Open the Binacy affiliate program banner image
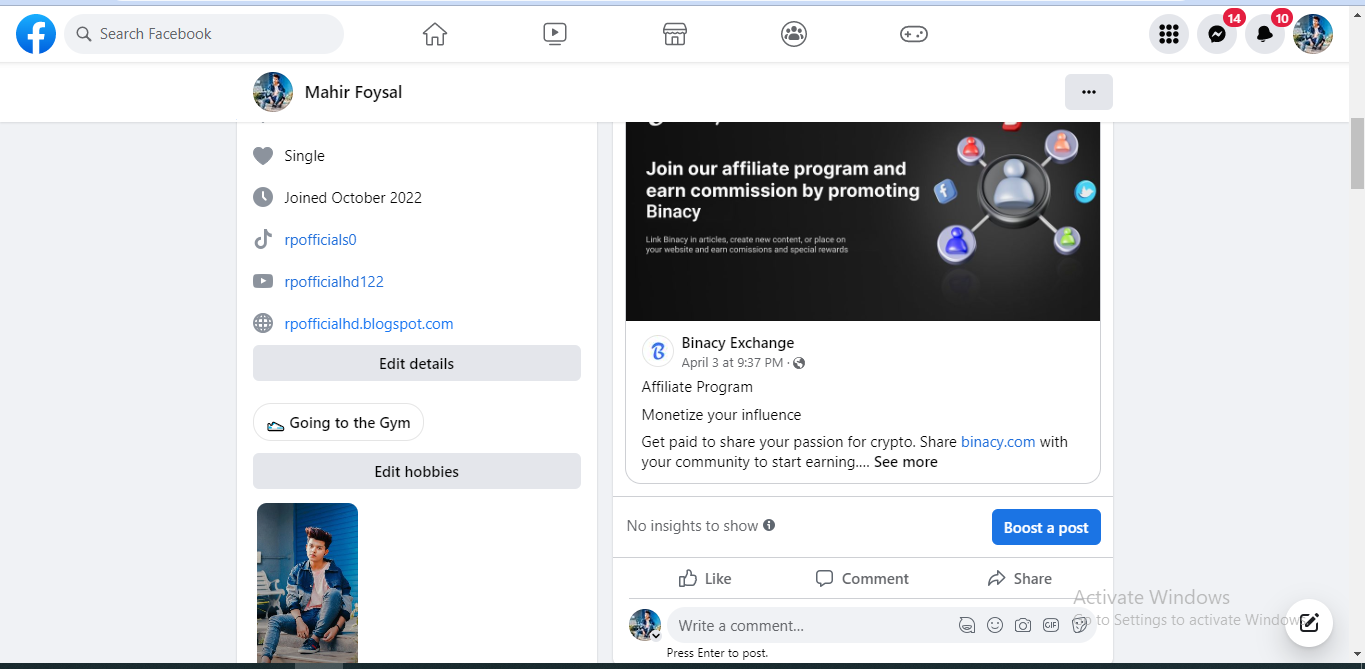 click(863, 221)
